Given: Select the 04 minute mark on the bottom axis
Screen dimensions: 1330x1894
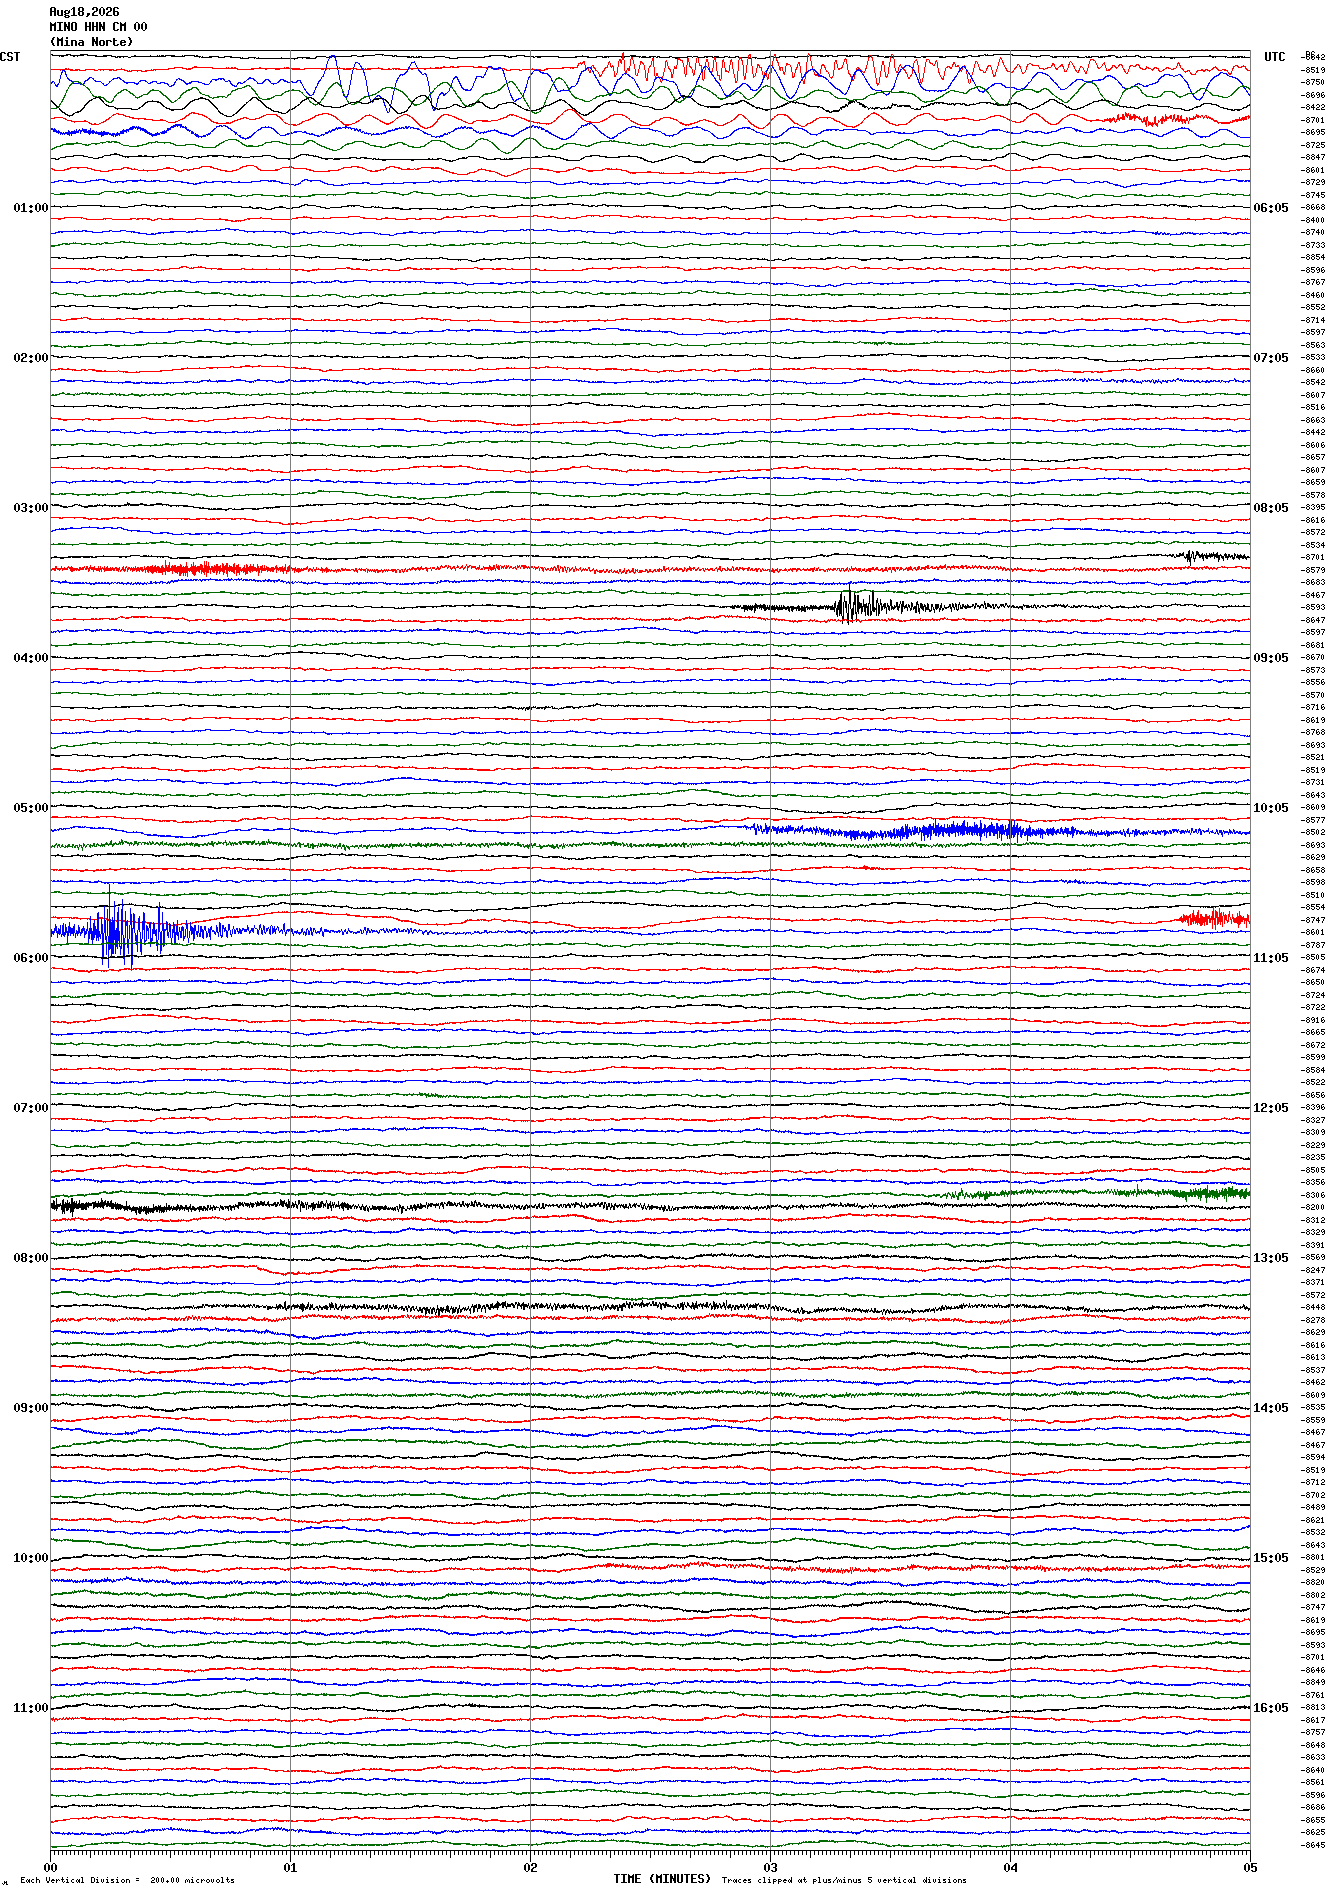Looking at the screenshot, I should [x=1010, y=1867].
